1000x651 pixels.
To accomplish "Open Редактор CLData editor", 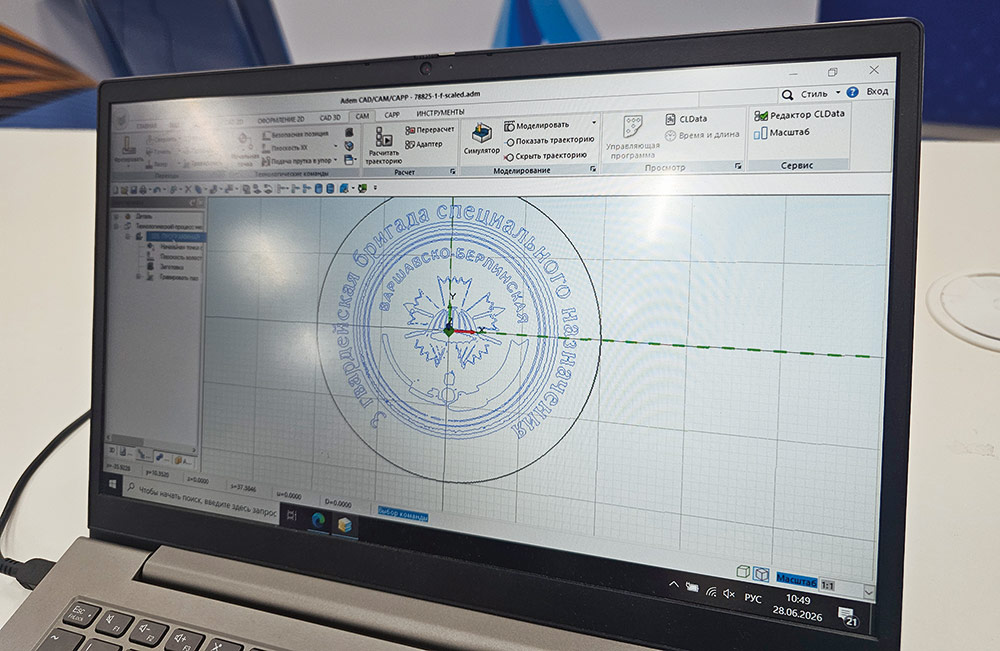I will [x=799, y=115].
